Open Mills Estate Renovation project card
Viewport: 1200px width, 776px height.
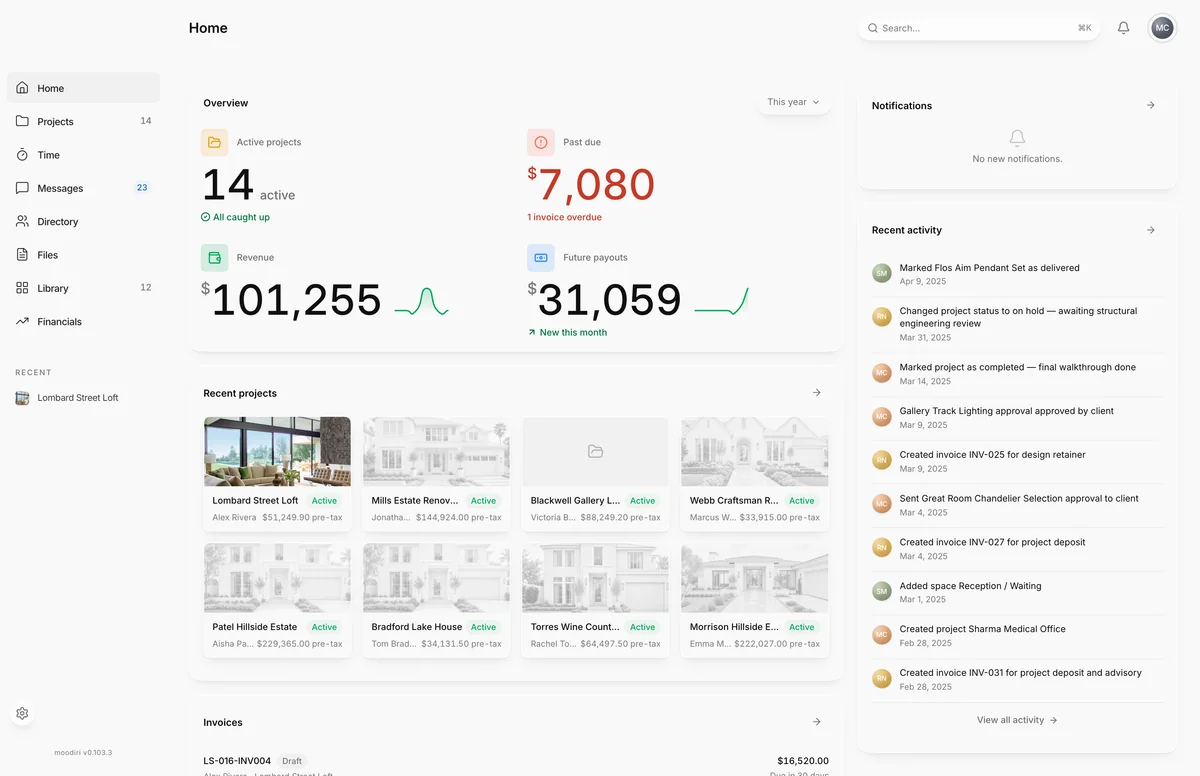click(x=436, y=474)
